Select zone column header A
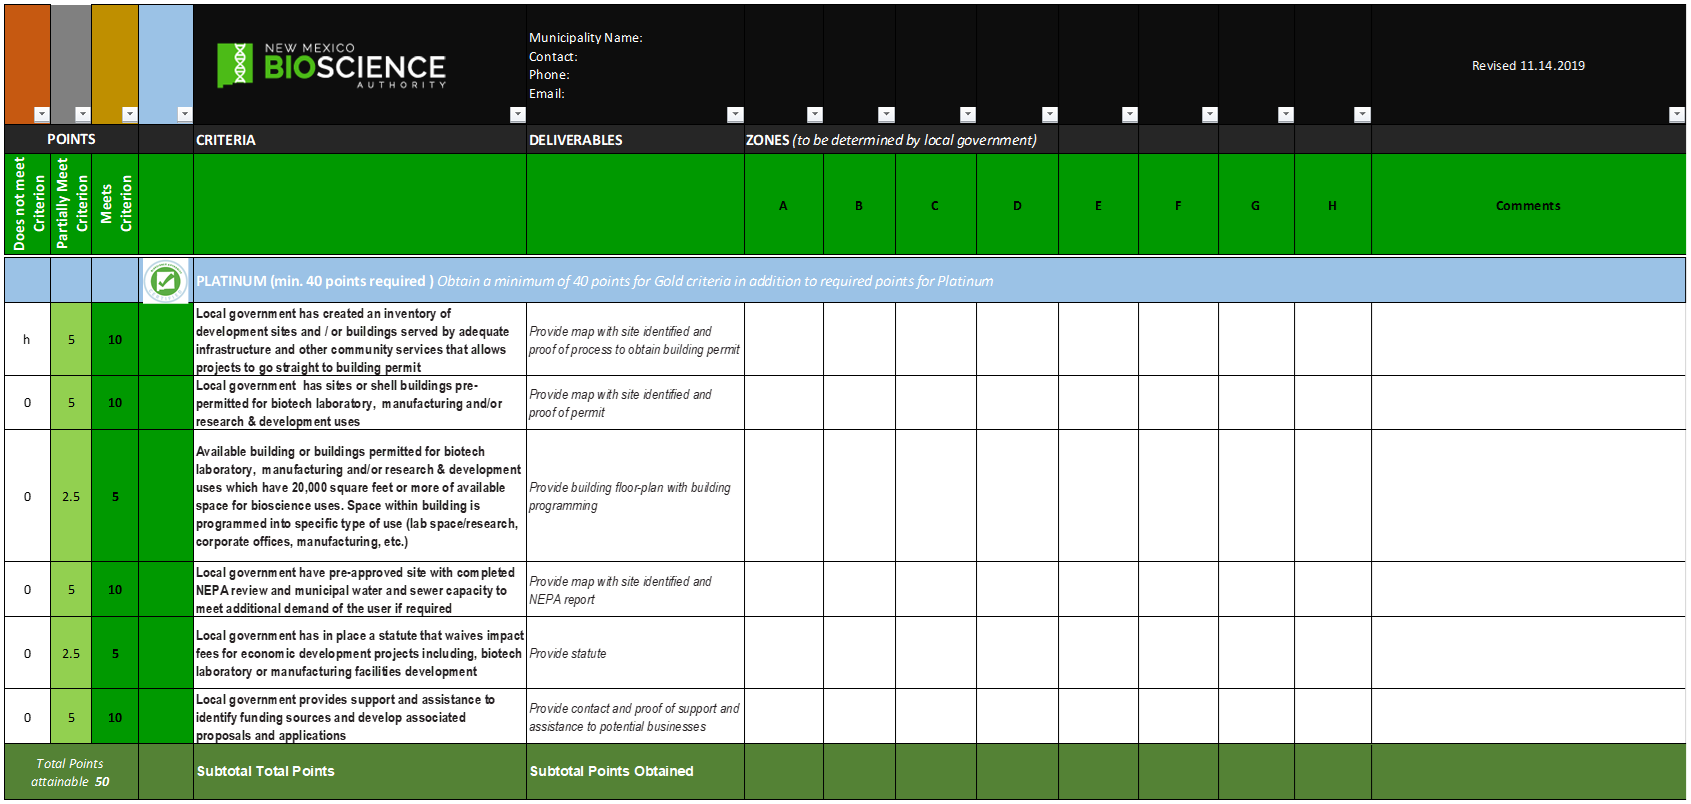The image size is (1691, 804). pos(784,204)
